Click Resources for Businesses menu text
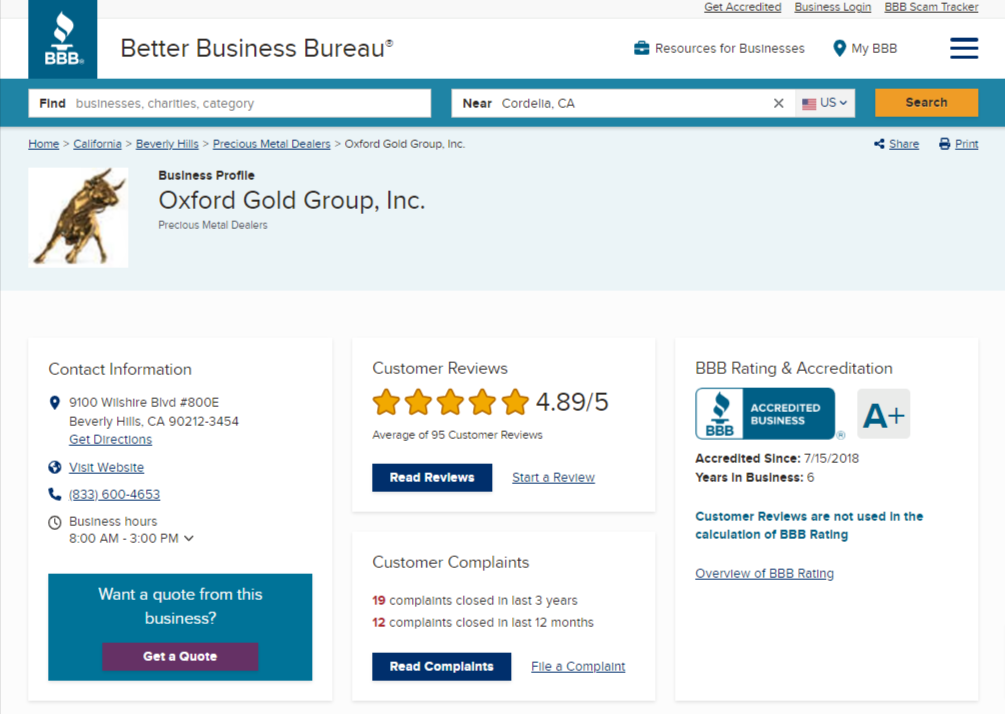This screenshot has width=1005, height=714. coord(729,49)
